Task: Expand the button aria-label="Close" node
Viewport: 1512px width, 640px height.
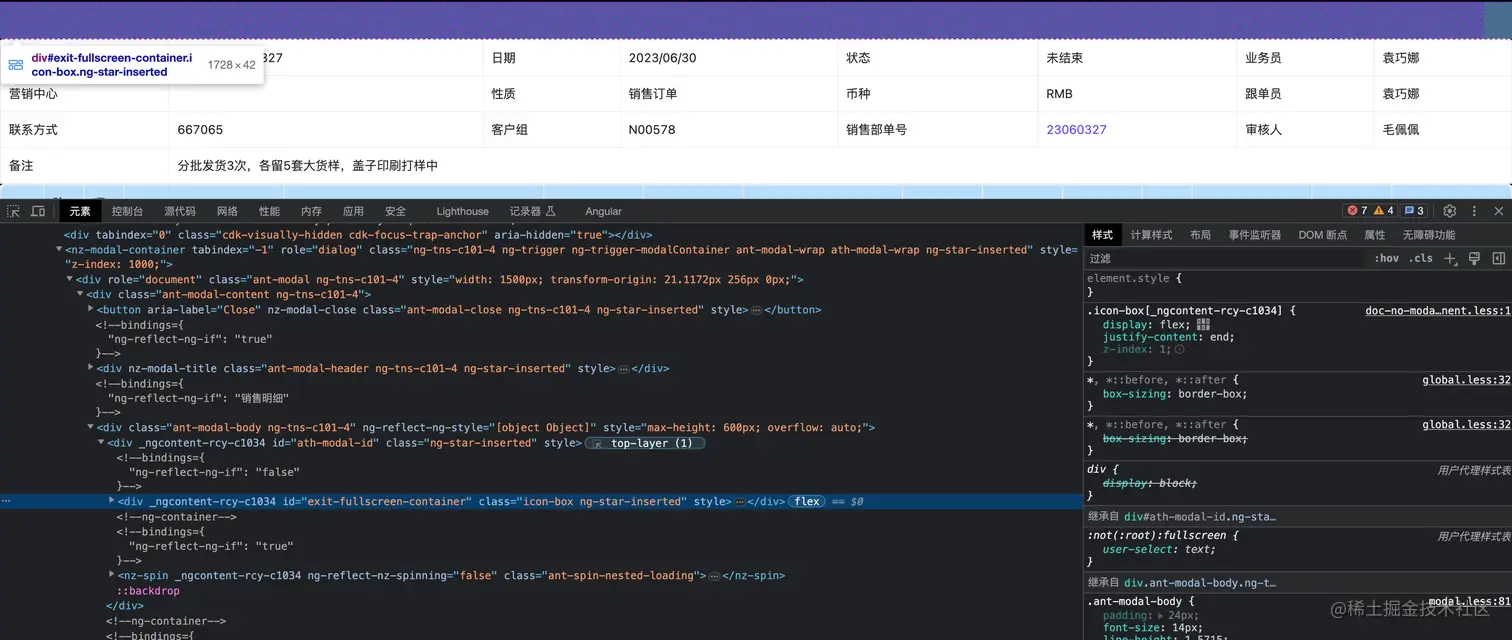Action: coord(91,310)
